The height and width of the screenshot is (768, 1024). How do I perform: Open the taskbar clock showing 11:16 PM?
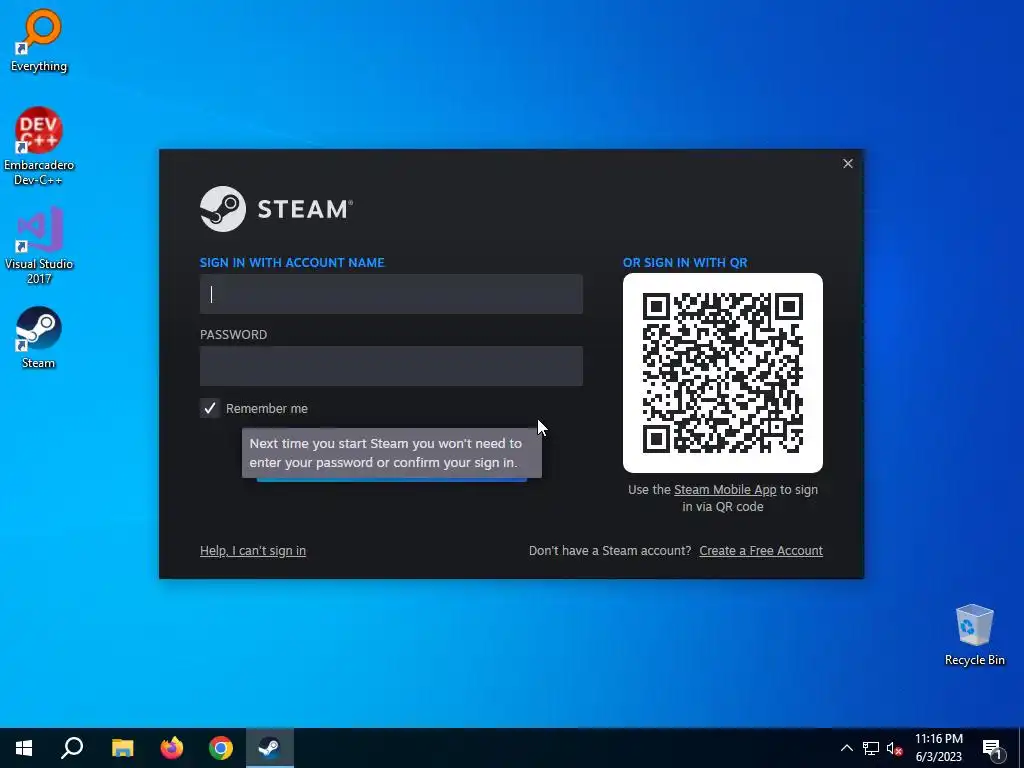pos(938,748)
